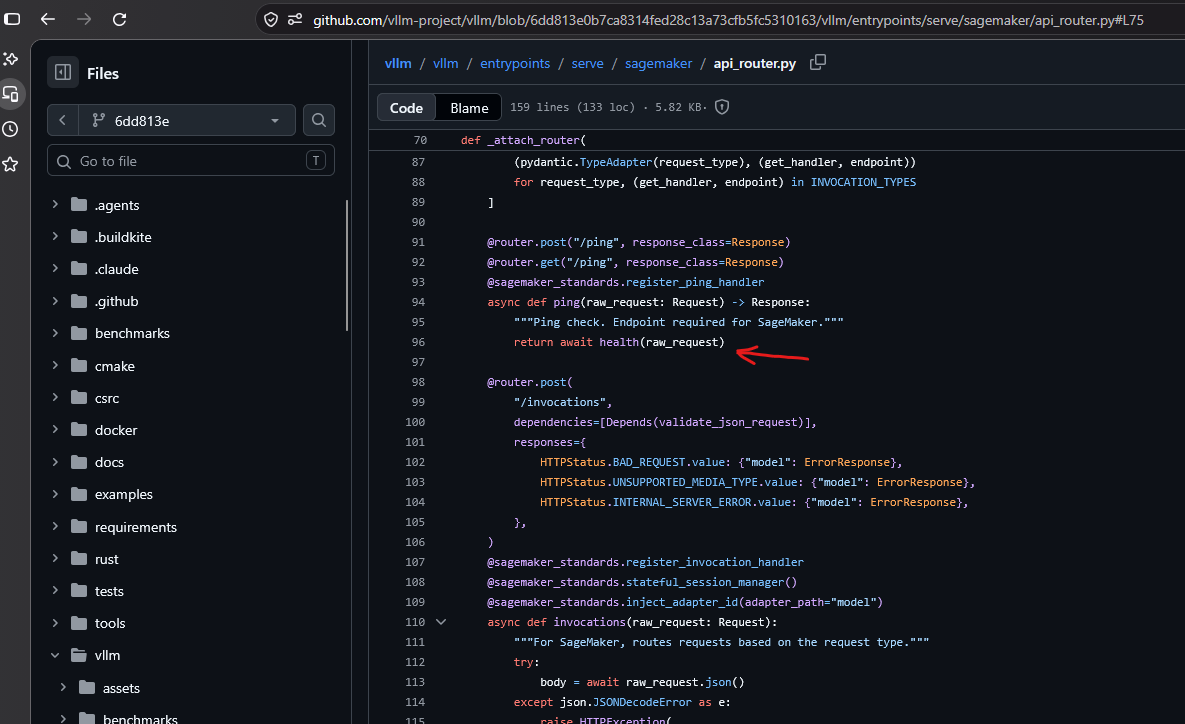1185x724 pixels.
Task: Open the synced devices icon in browser sidebar
Action: click(x=11, y=94)
